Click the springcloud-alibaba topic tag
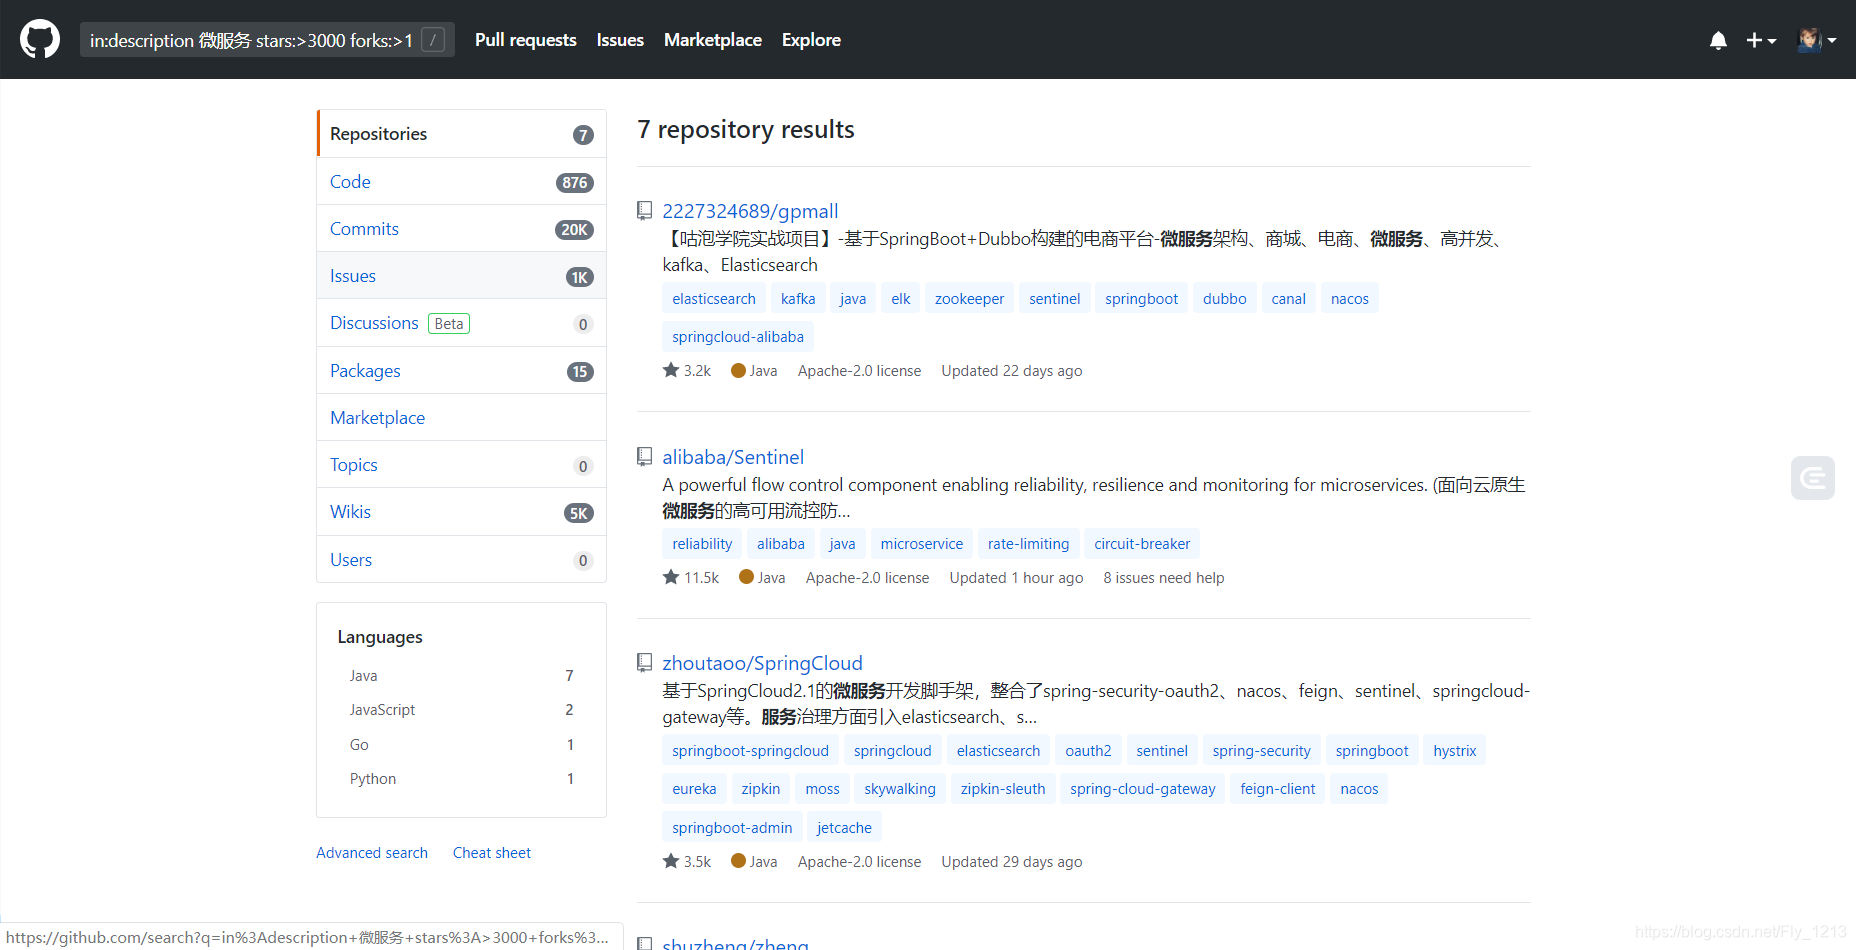The image size is (1856, 950). (x=738, y=337)
